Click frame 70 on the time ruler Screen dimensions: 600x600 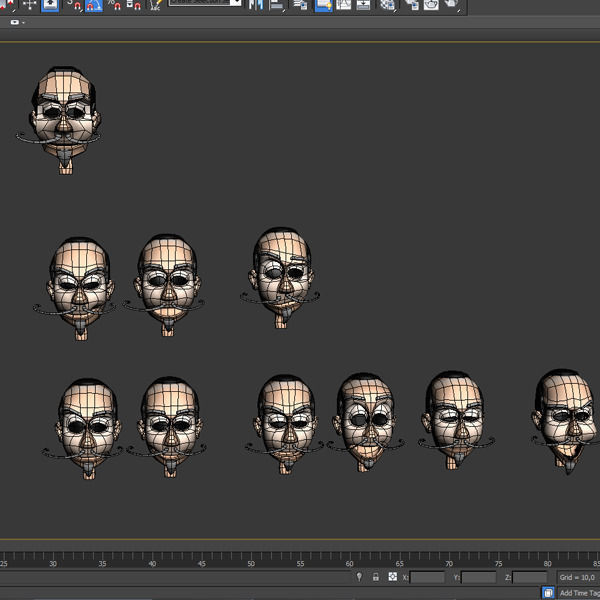click(449, 564)
